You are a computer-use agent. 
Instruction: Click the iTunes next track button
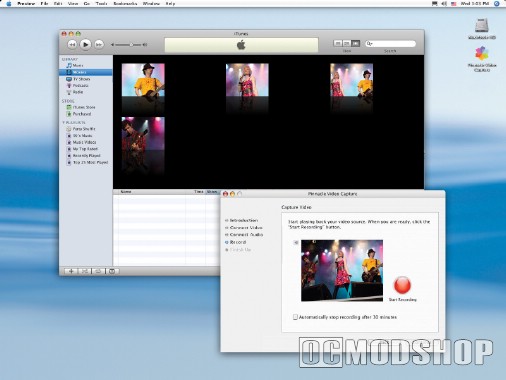(99, 44)
